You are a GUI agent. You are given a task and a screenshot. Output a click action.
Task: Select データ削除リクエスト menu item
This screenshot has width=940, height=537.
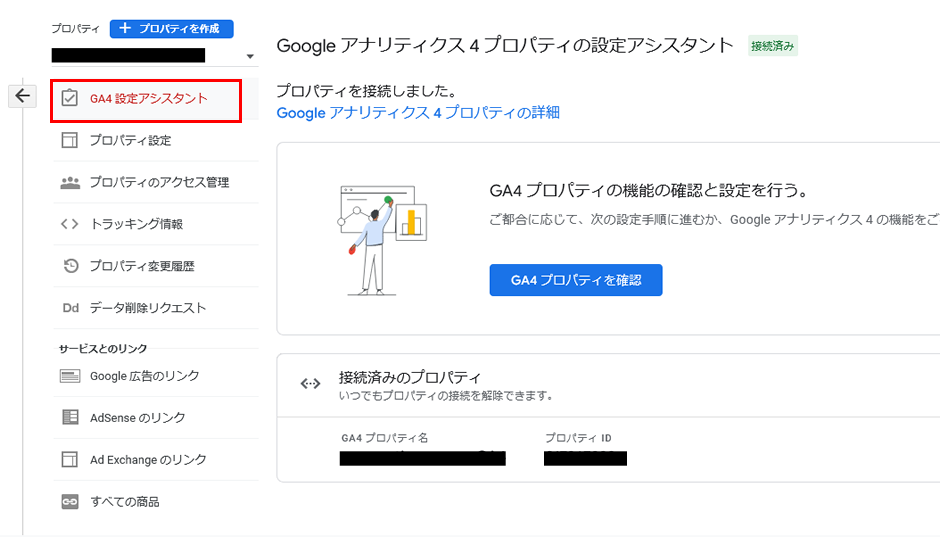[x=147, y=308]
